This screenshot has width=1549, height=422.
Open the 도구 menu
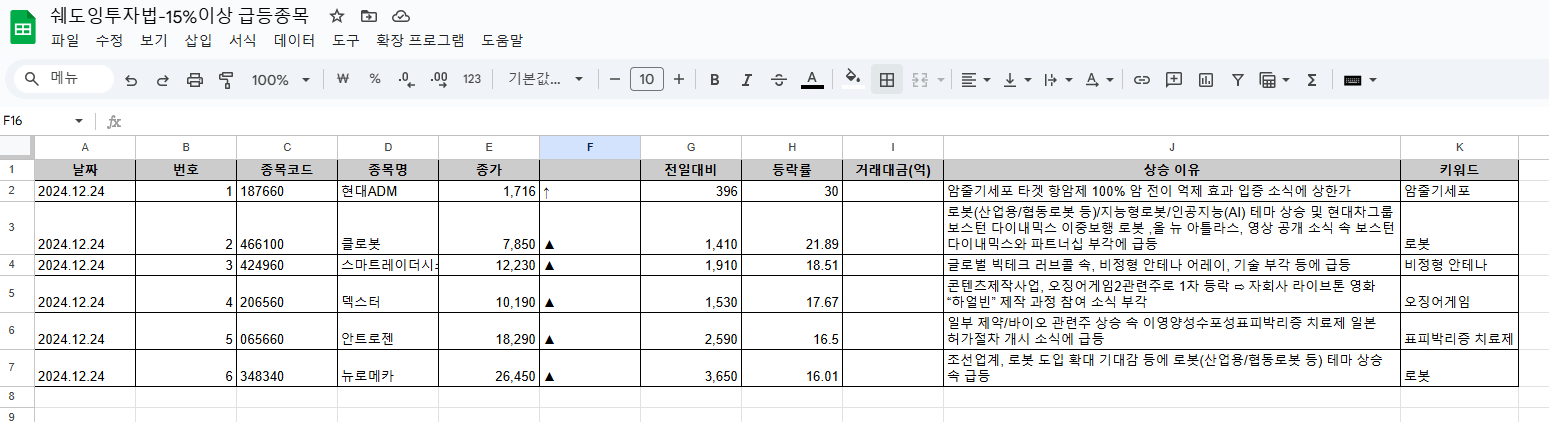pyautogui.click(x=346, y=41)
